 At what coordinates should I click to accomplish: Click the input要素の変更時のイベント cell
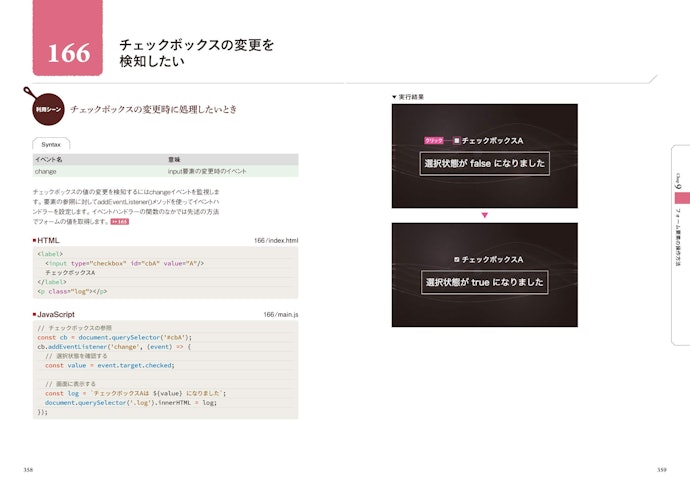pos(207,171)
